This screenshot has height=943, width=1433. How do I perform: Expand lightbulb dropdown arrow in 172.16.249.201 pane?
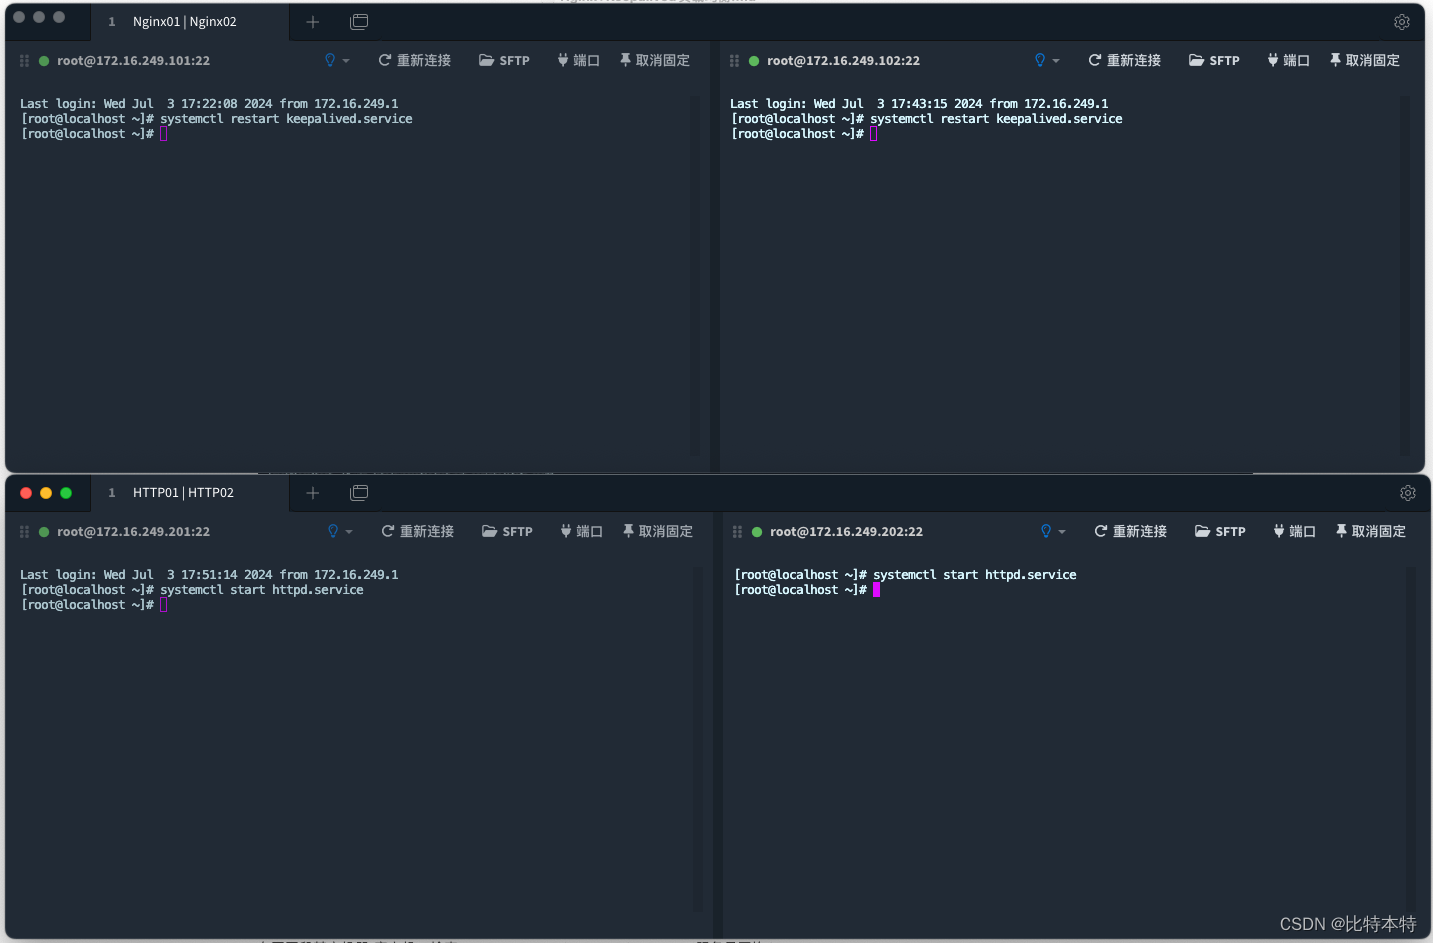[x=349, y=532]
